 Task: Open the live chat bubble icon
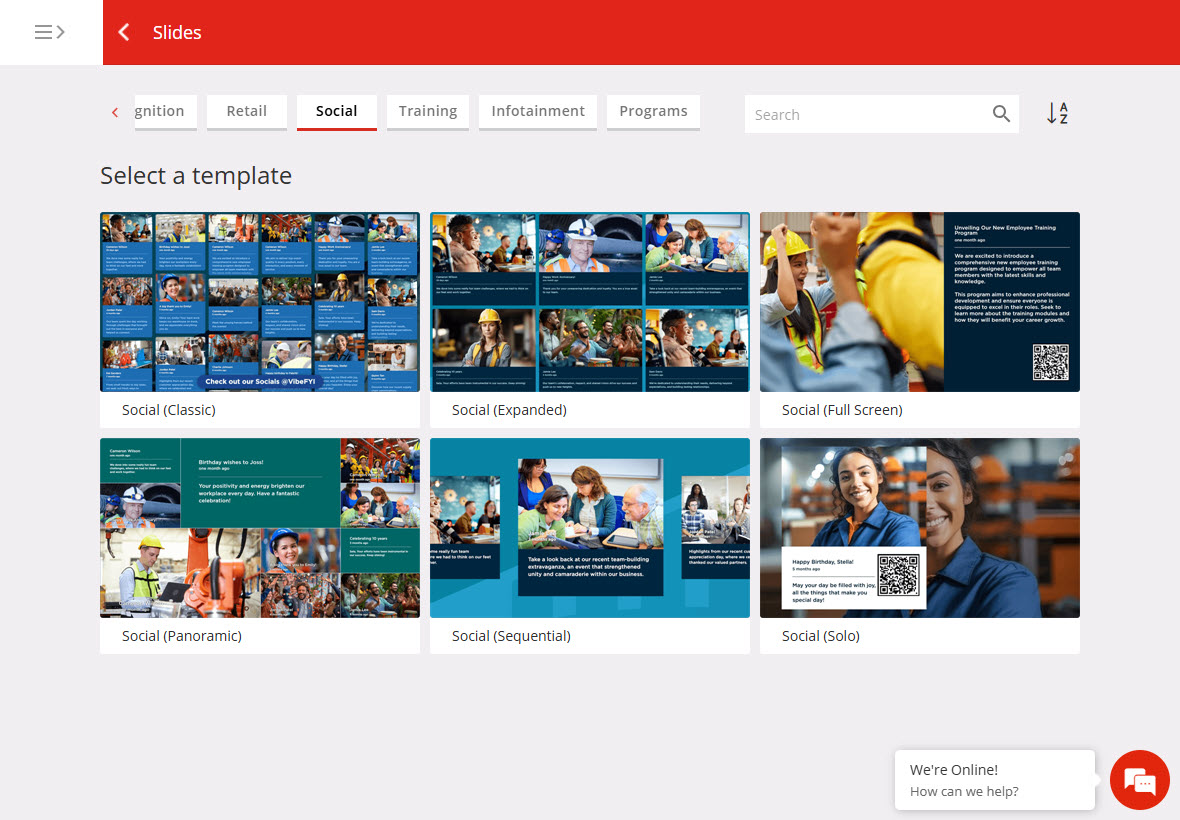[1139, 780]
